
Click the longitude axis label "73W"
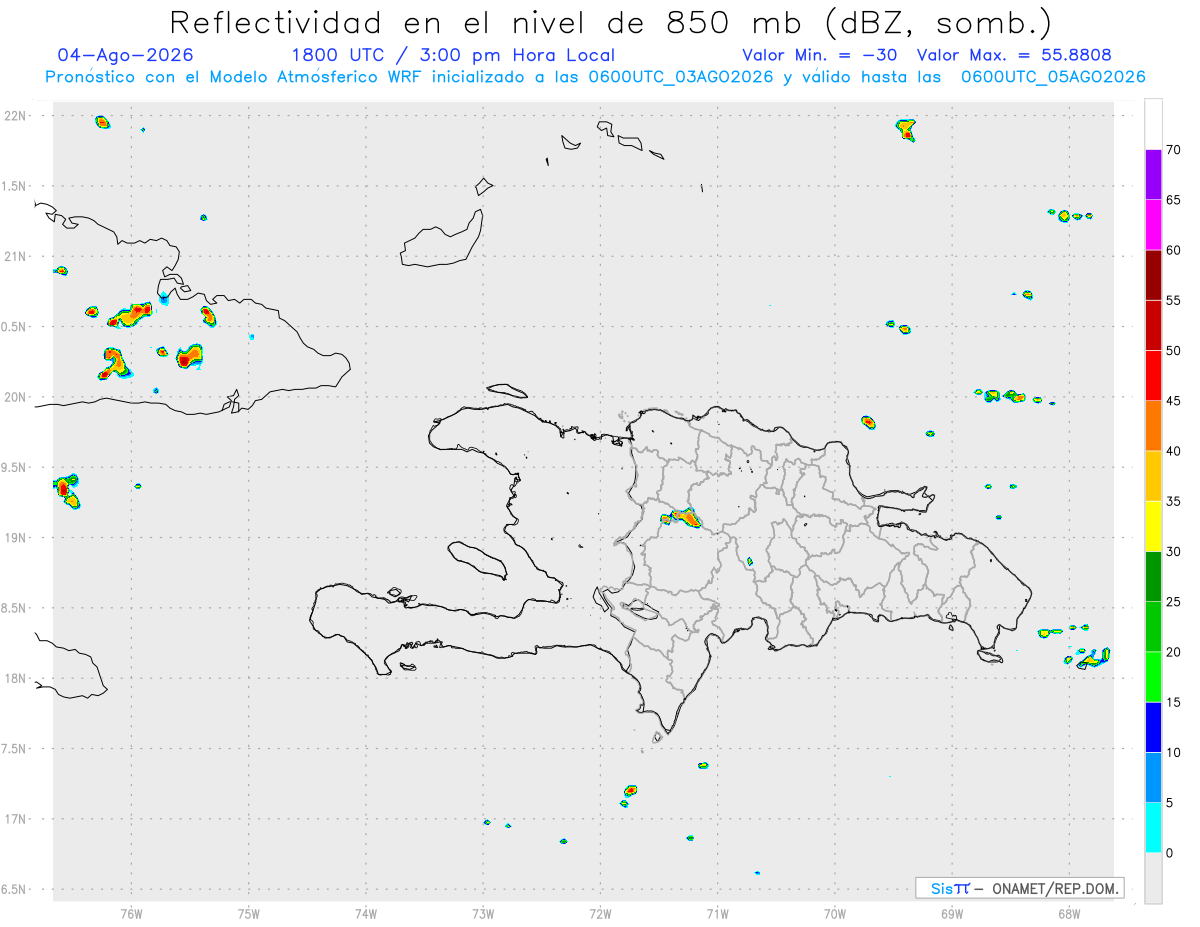pyautogui.click(x=483, y=913)
